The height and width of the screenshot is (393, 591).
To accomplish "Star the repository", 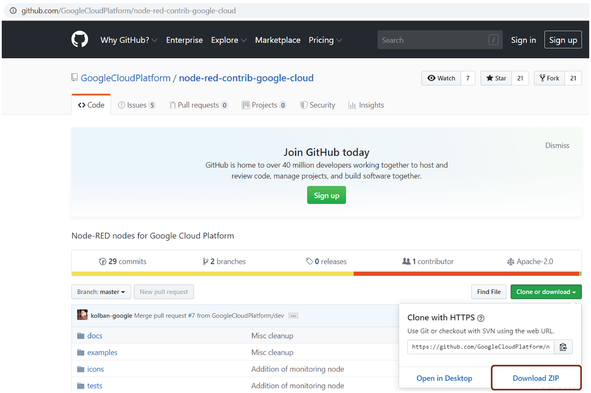I will click(496, 78).
